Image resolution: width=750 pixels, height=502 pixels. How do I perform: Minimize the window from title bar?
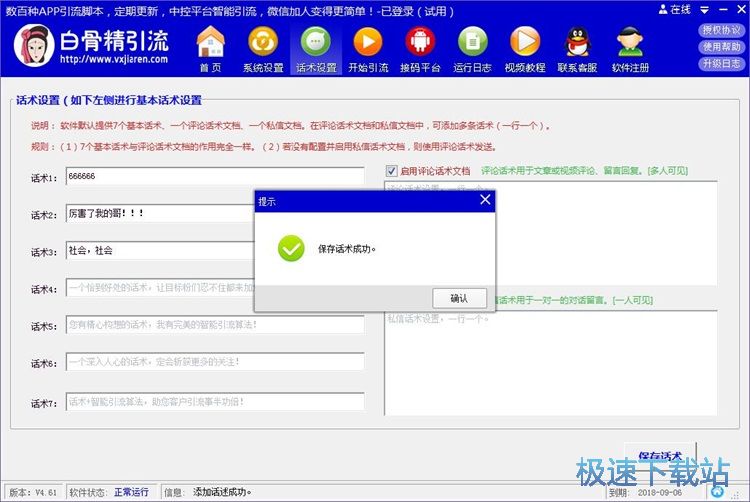(723, 10)
